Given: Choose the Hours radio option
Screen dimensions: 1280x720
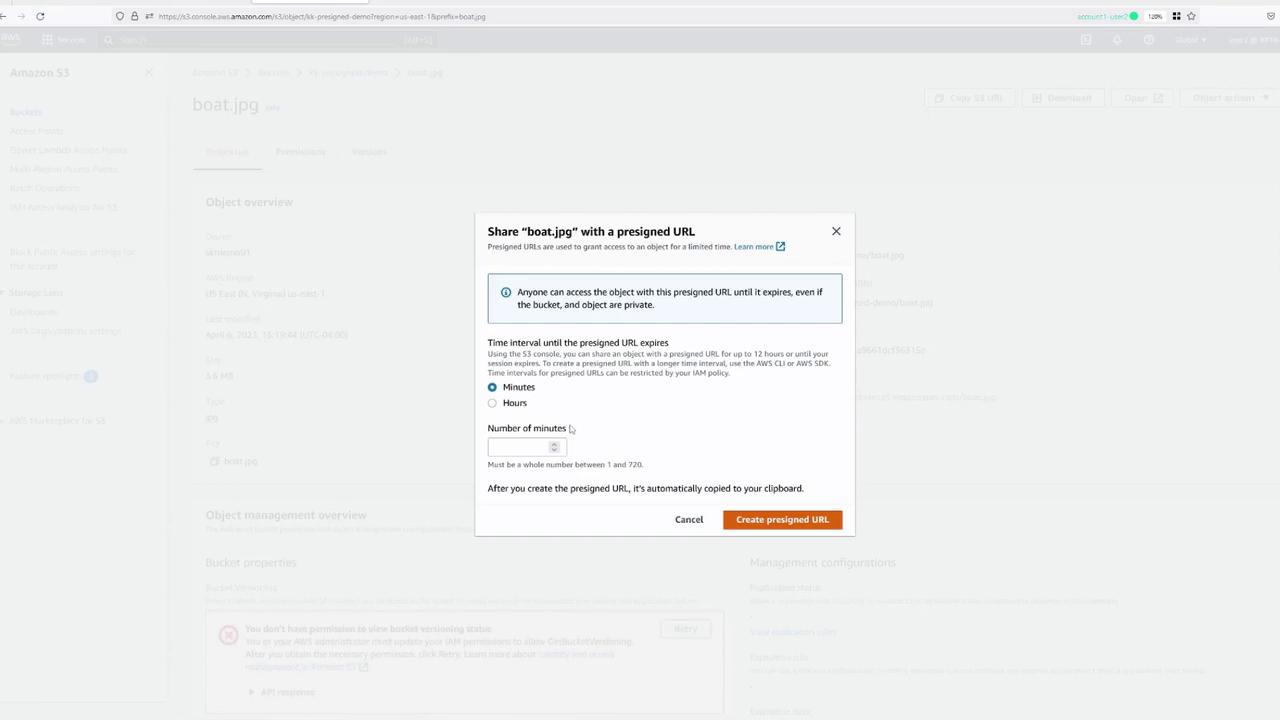Looking at the screenshot, I should [x=492, y=403].
